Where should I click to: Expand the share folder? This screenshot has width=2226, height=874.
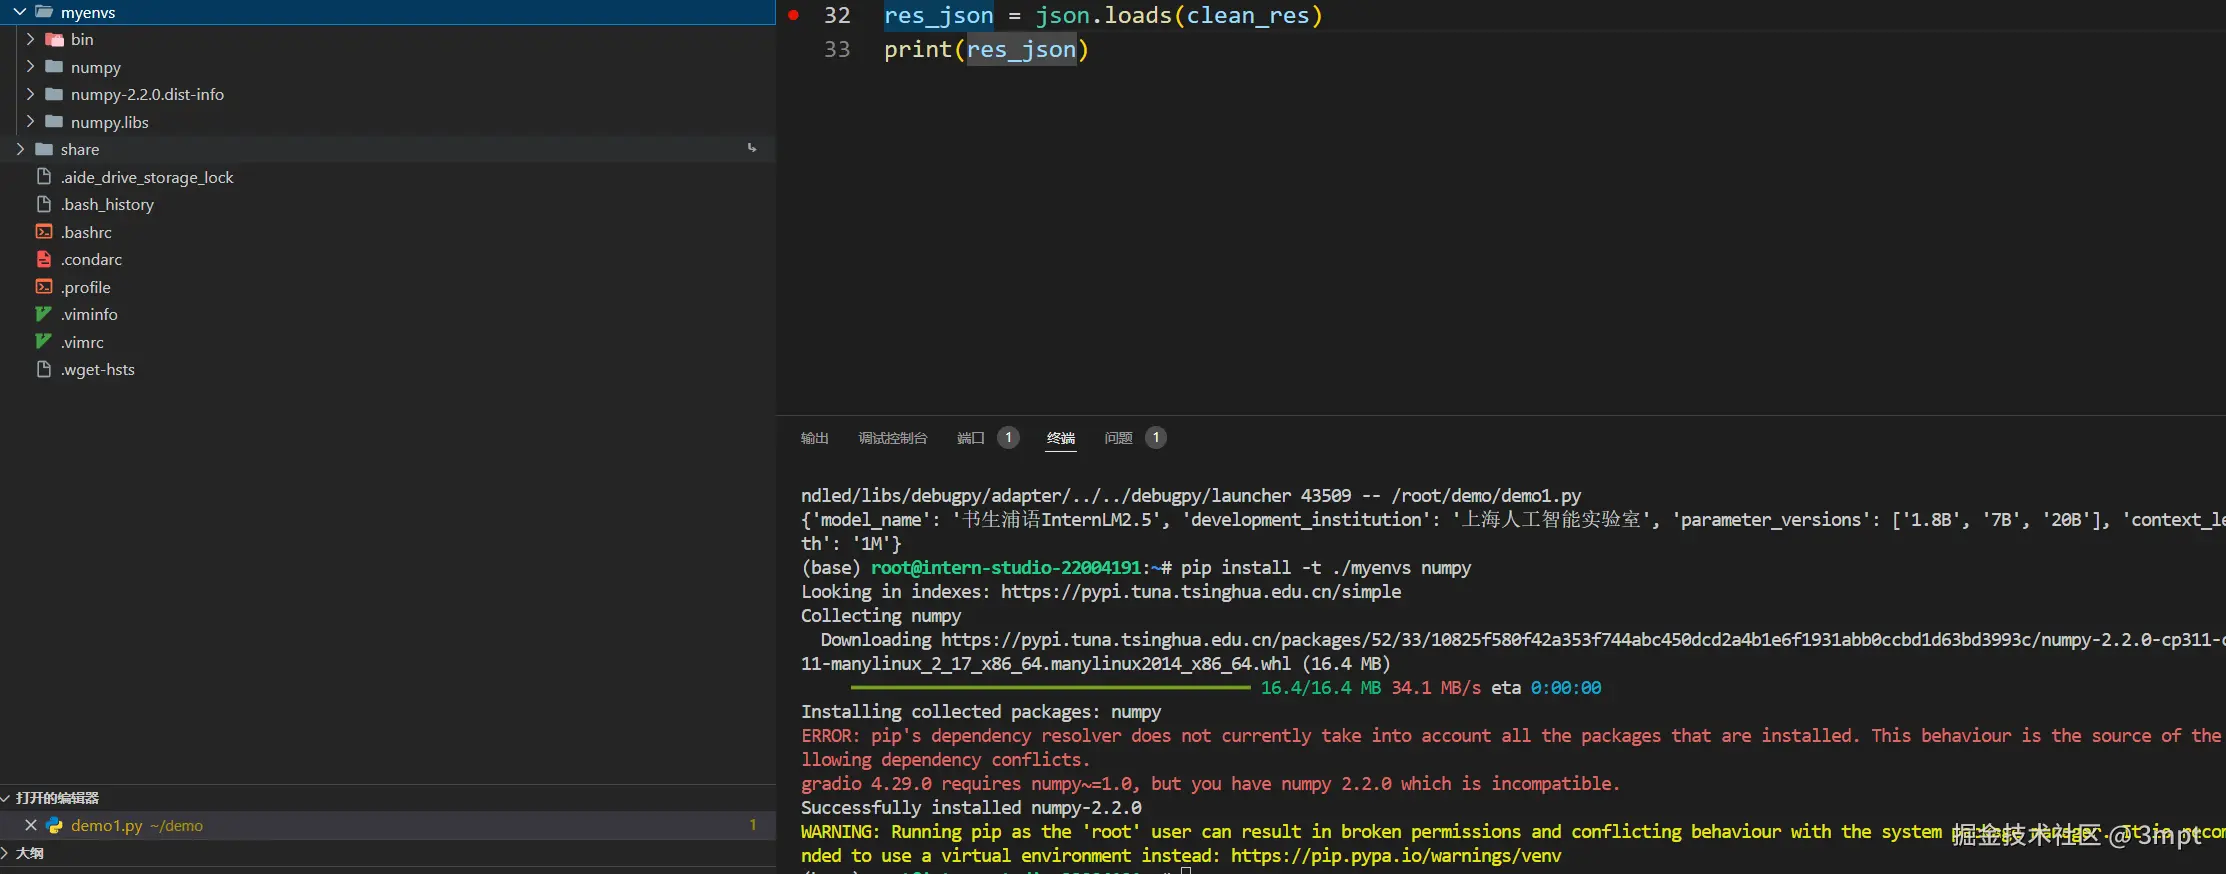click(20, 149)
